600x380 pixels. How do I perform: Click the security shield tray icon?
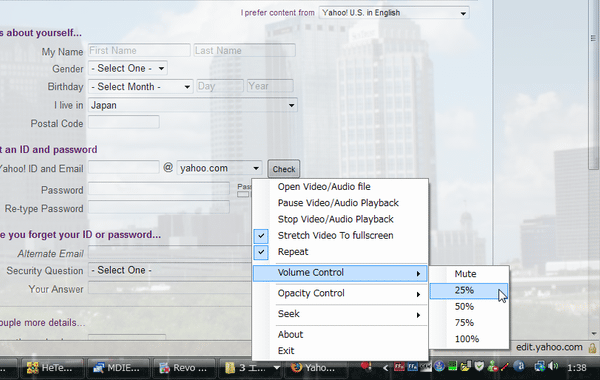coord(479,367)
